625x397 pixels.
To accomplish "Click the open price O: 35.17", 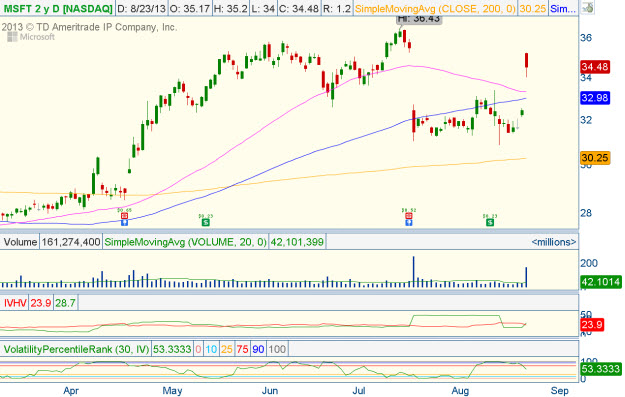I will (190, 8).
